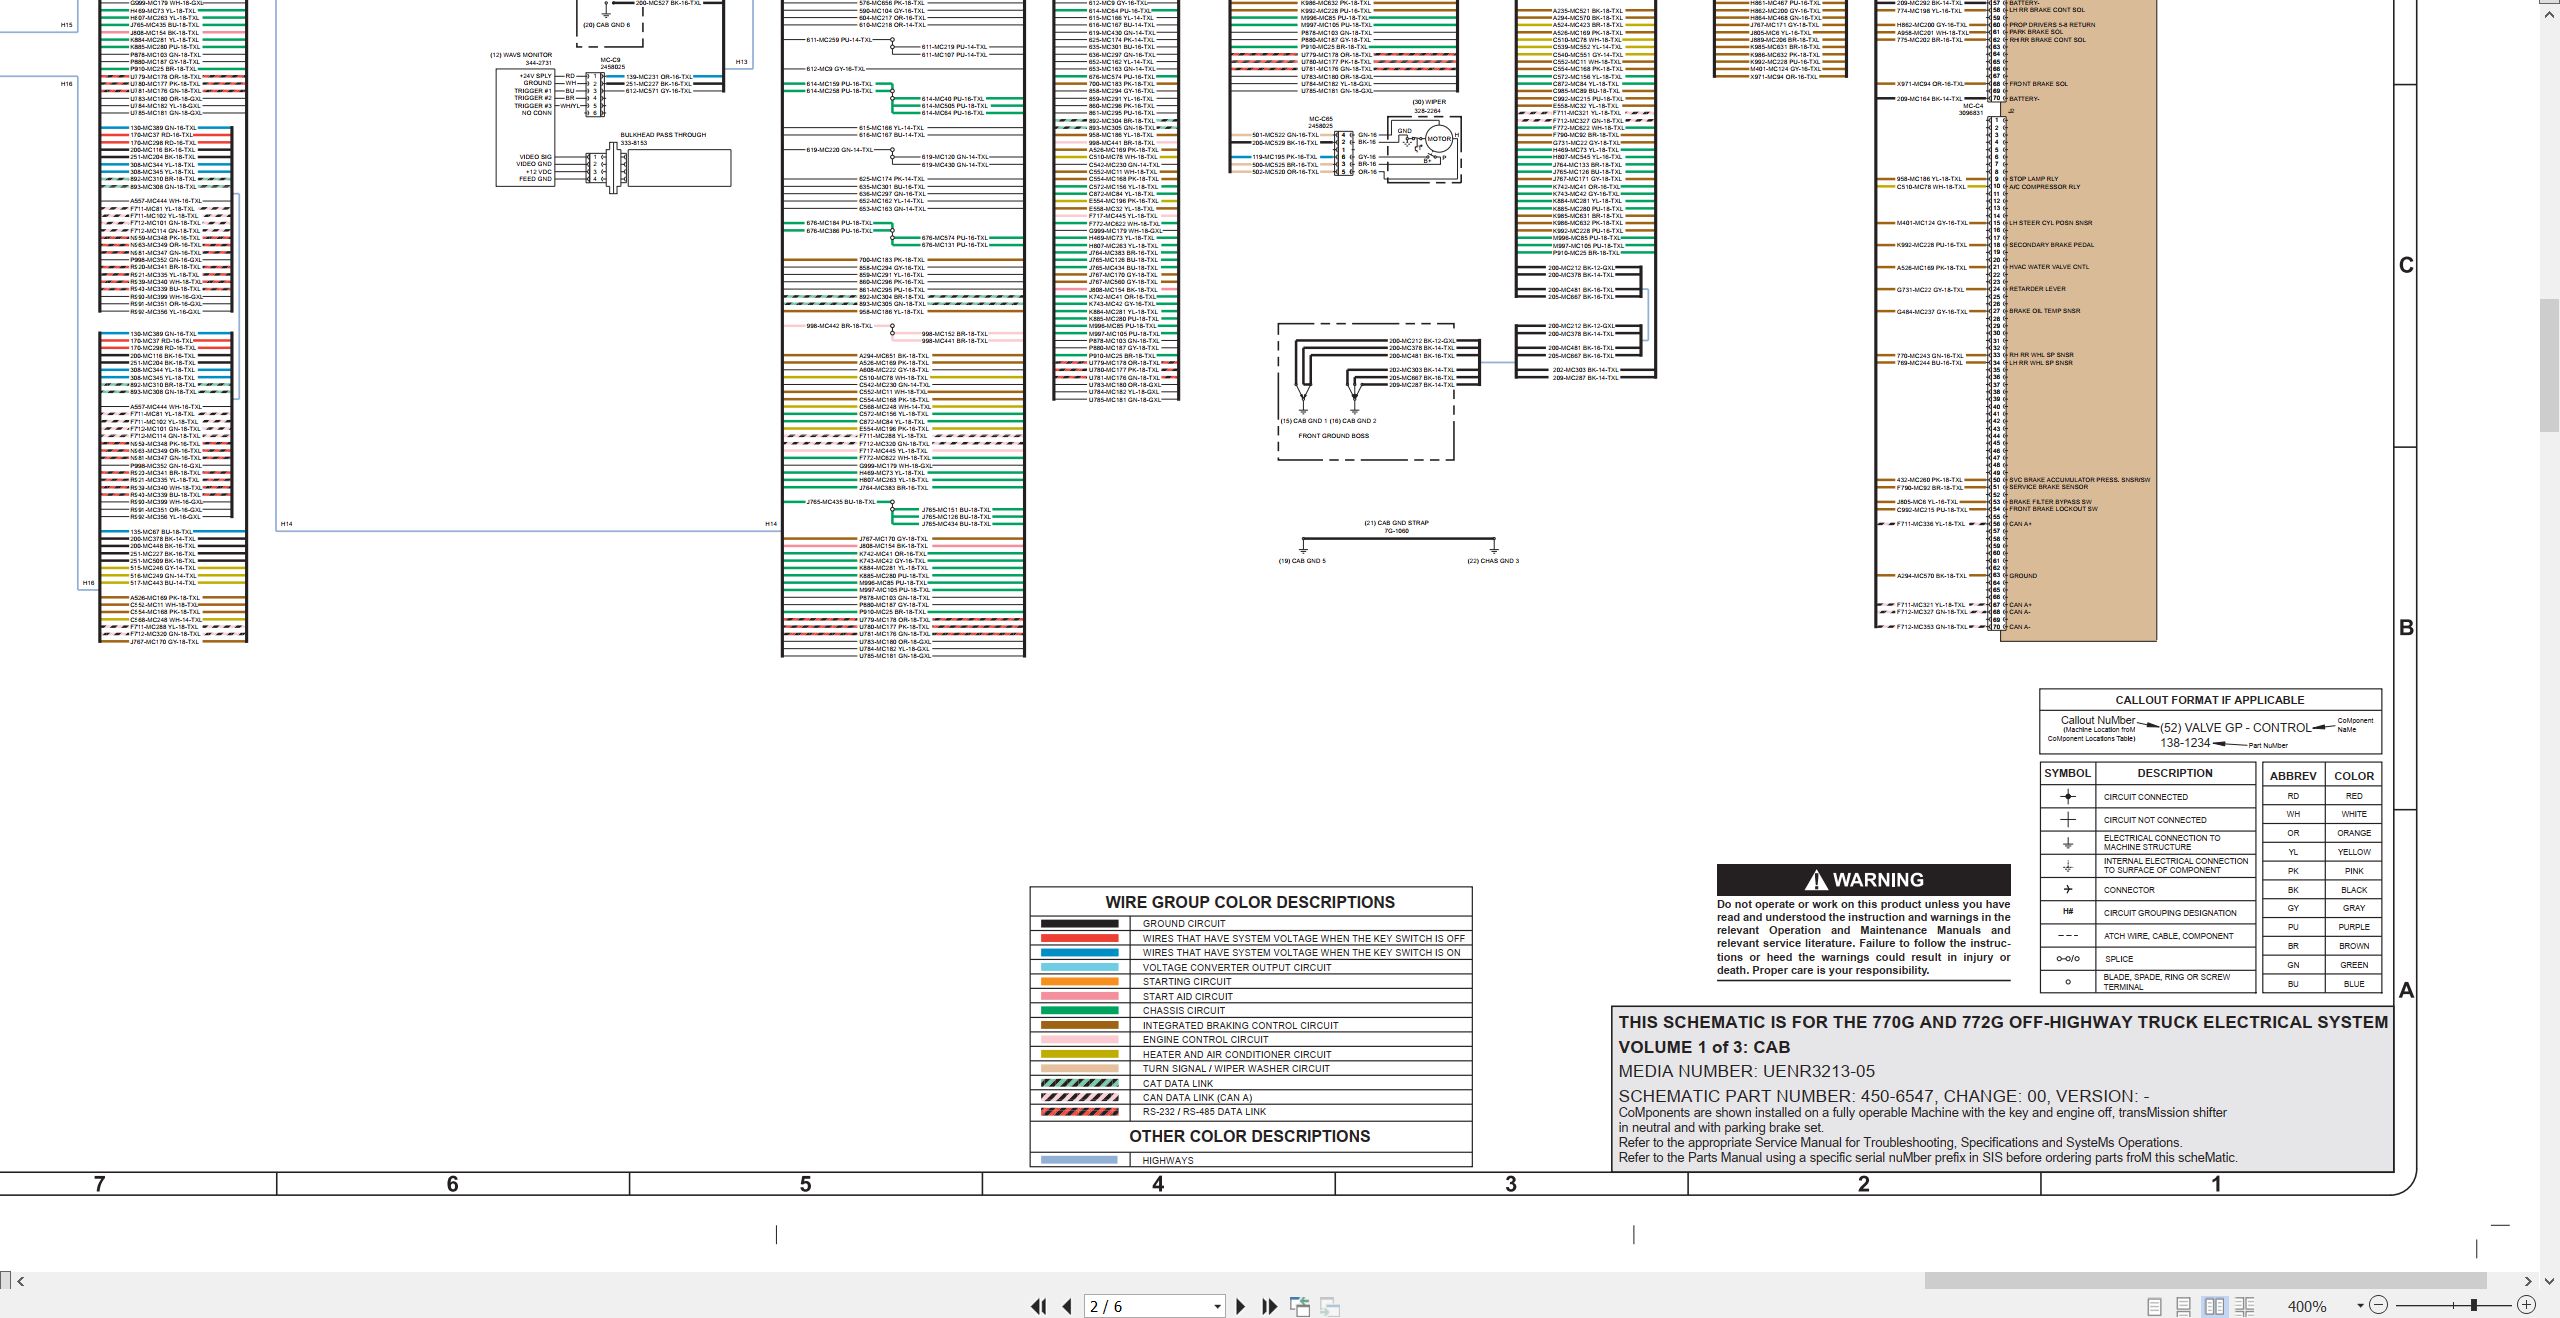Click the HIGHWAYS legend row

(x=1251, y=1160)
